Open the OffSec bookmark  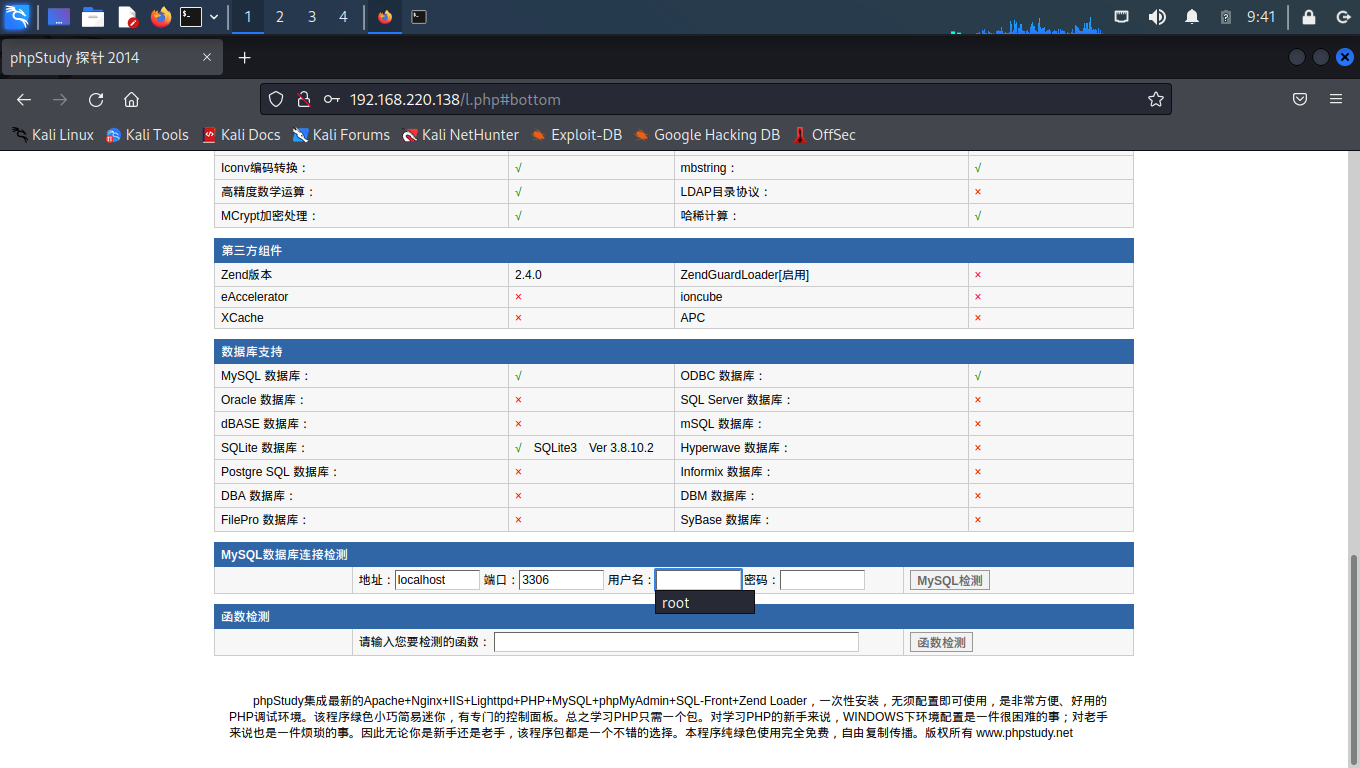[824, 135]
